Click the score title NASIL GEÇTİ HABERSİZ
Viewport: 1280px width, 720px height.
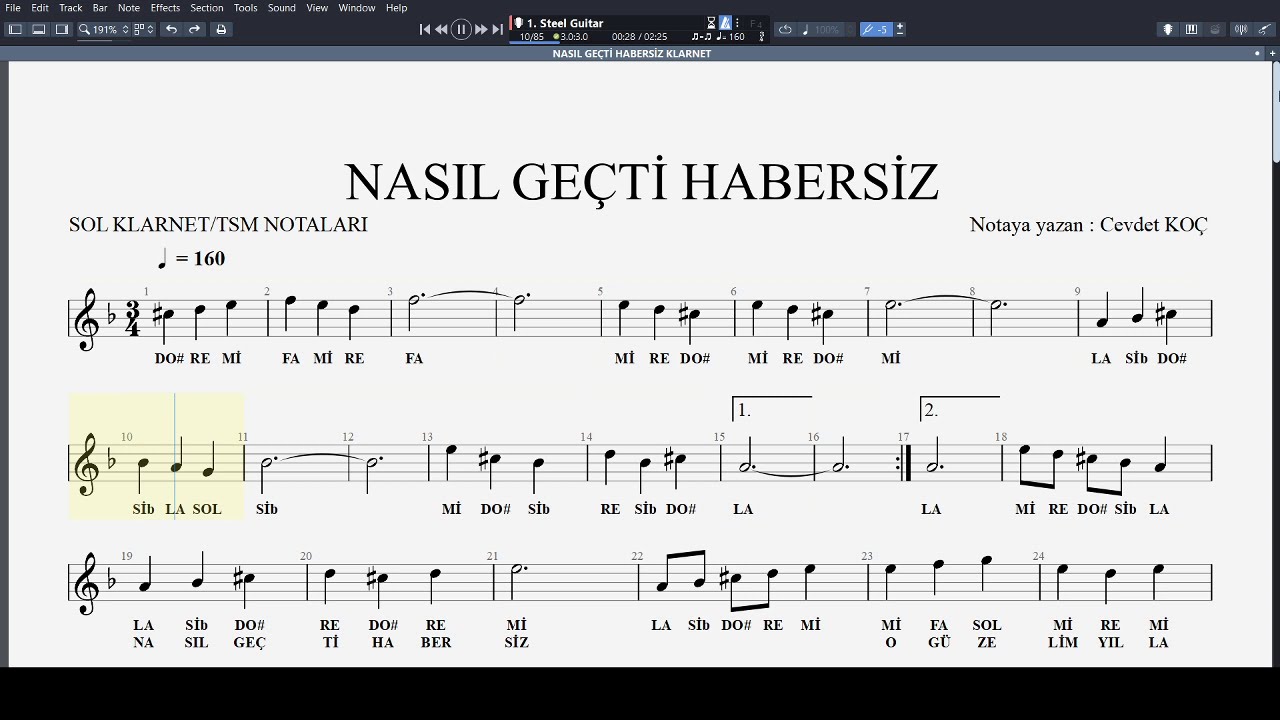point(641,182)
